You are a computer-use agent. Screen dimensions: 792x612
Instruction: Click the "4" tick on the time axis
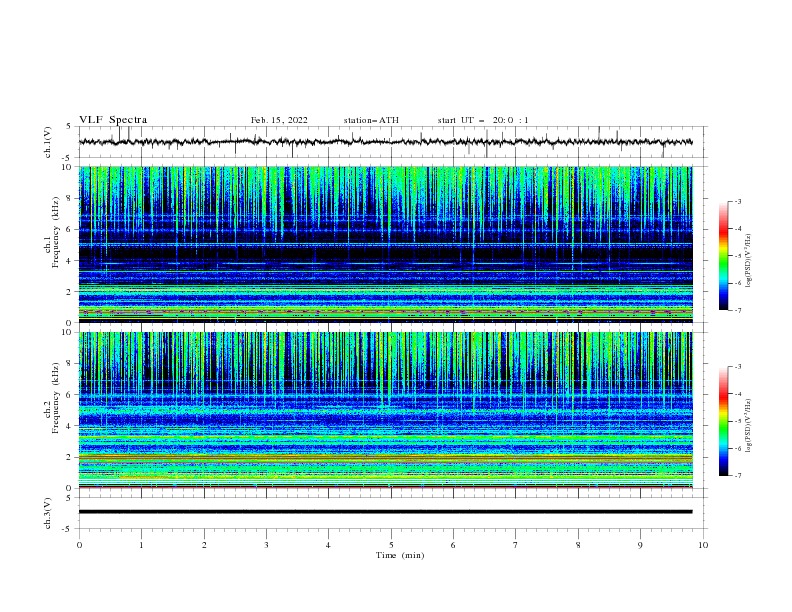click(x=328, y=545)
